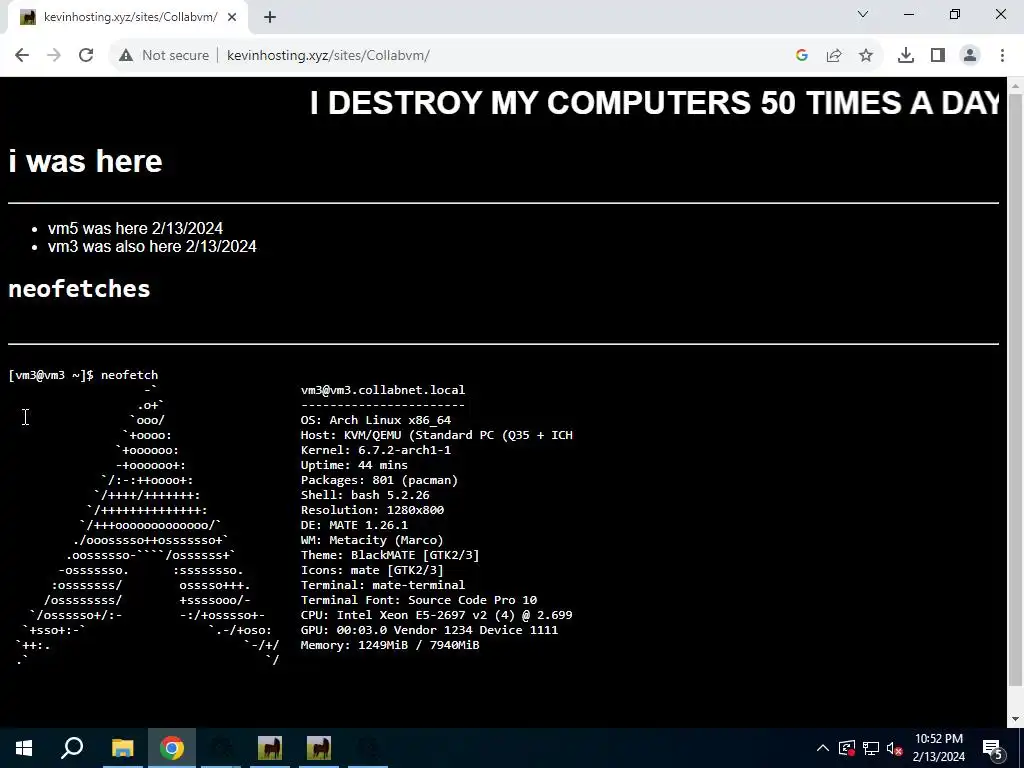Click the vertical scrollbar thumb

(1016, 391)
